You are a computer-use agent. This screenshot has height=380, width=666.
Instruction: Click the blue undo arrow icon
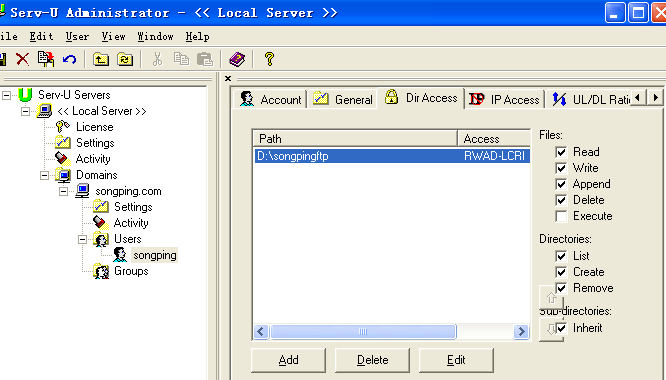click(69, 59)
